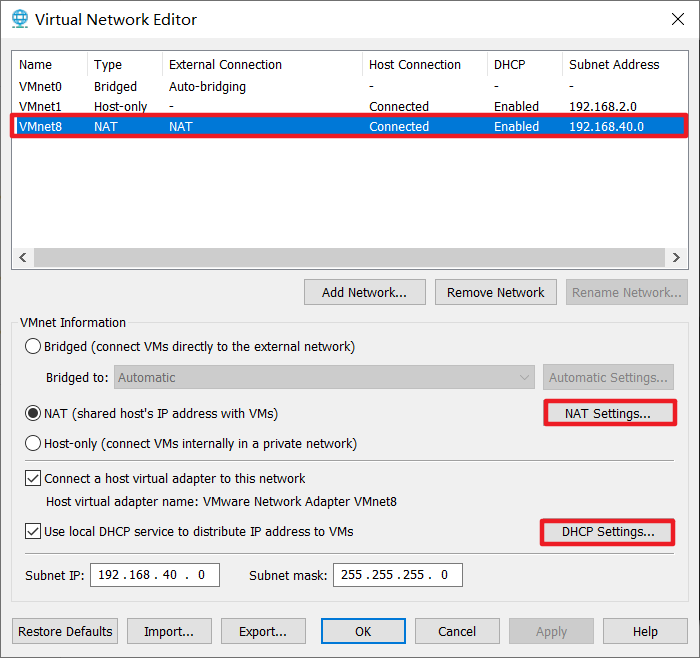Image resolution: width=700 pixels, height=658 pixels.
Task: Toggle Connect a host virtual adapter checkbox
Action: click(33, 479)
